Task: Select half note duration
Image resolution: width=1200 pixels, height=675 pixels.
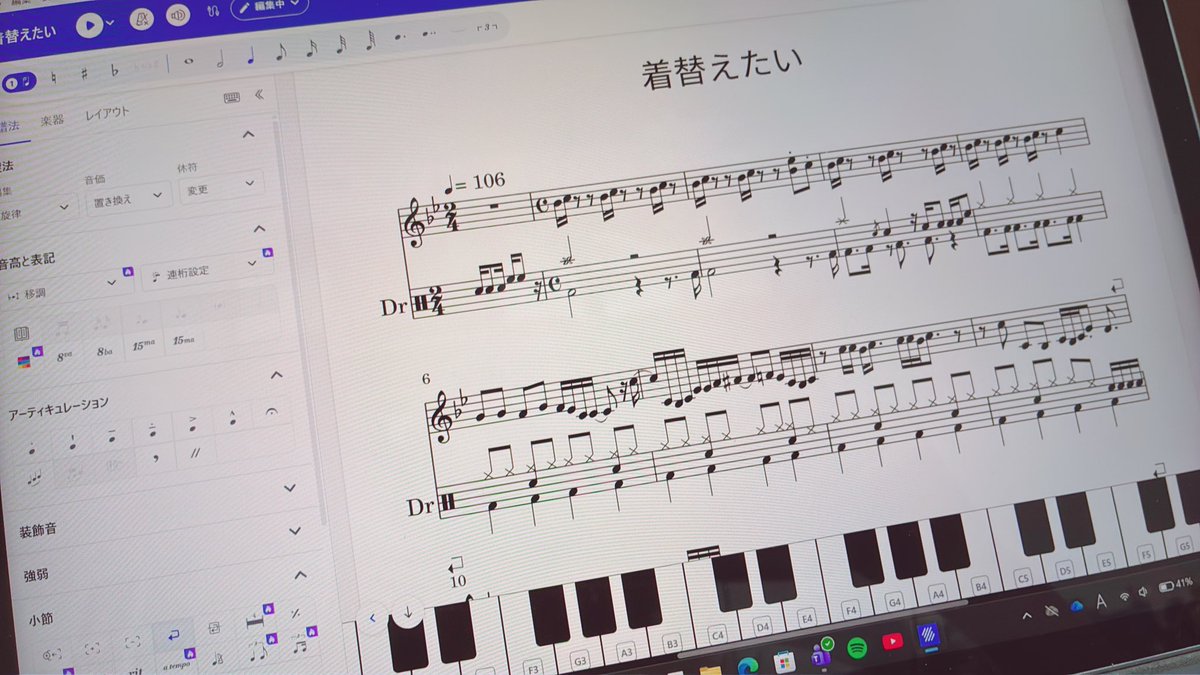Action: point(220,58)
